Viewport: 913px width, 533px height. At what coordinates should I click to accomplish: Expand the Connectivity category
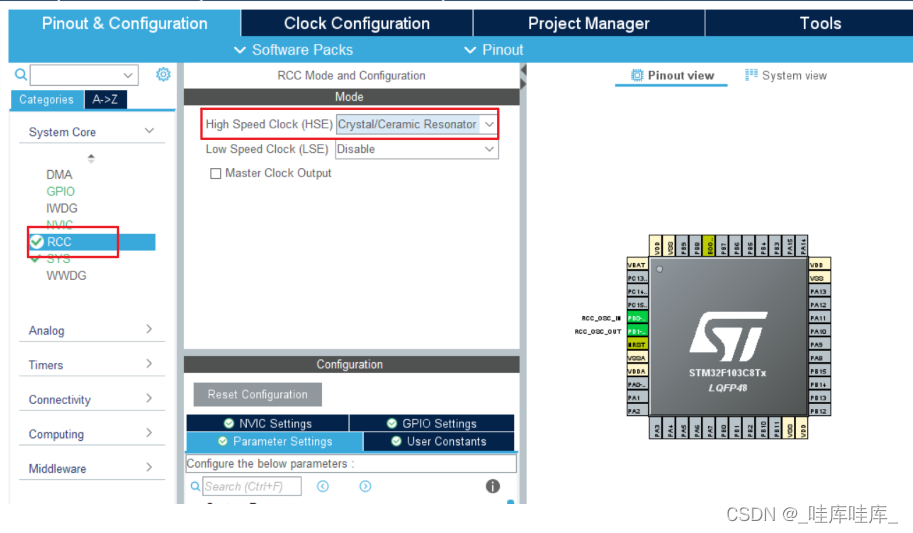tap(150, 398)
